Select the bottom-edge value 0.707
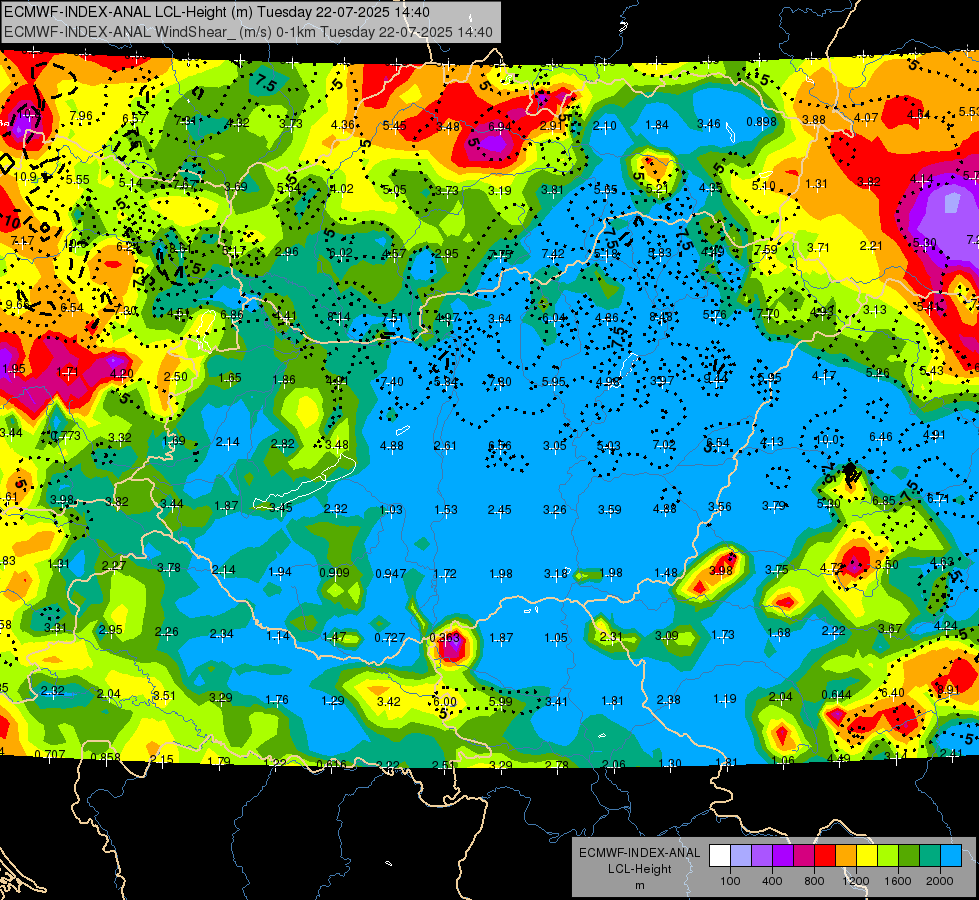This screenshot has width=979, height=900. [50, 754]
